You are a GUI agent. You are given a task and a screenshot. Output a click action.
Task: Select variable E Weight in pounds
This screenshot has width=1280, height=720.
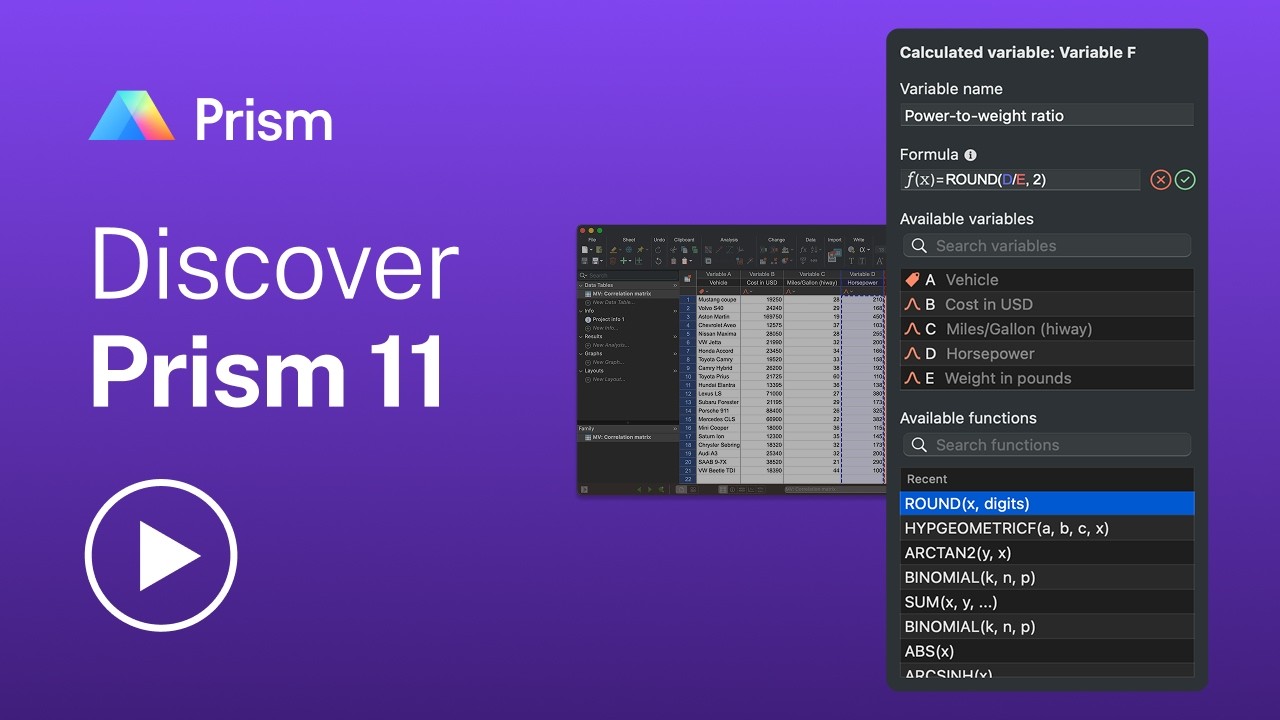(x=1047, y=378)
